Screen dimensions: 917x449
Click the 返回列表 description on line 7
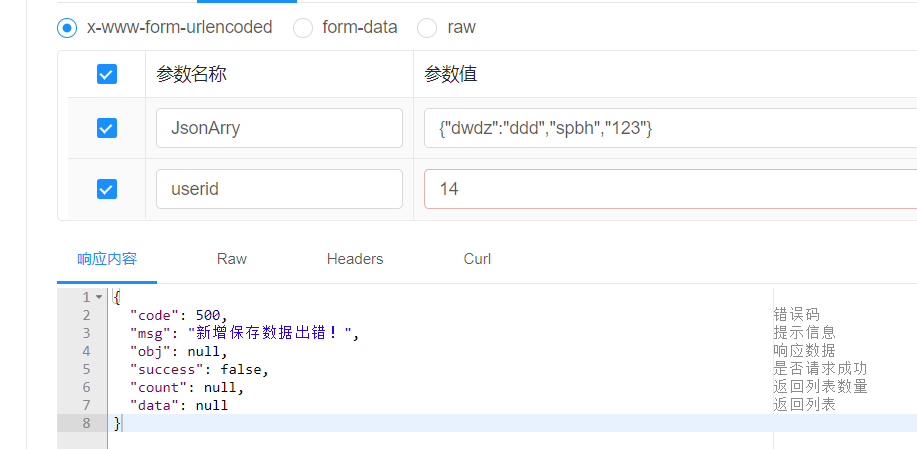coord(805,405)
